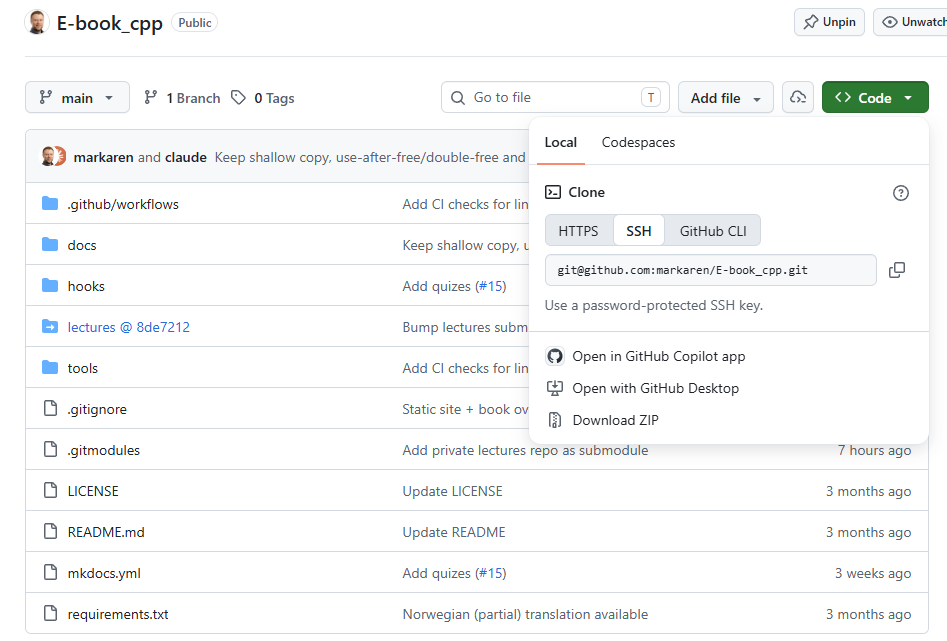Click the folder icon beside tools
The width and height of the screenshot is (947, 641).
pyautogui.click(x=50, y=367)
